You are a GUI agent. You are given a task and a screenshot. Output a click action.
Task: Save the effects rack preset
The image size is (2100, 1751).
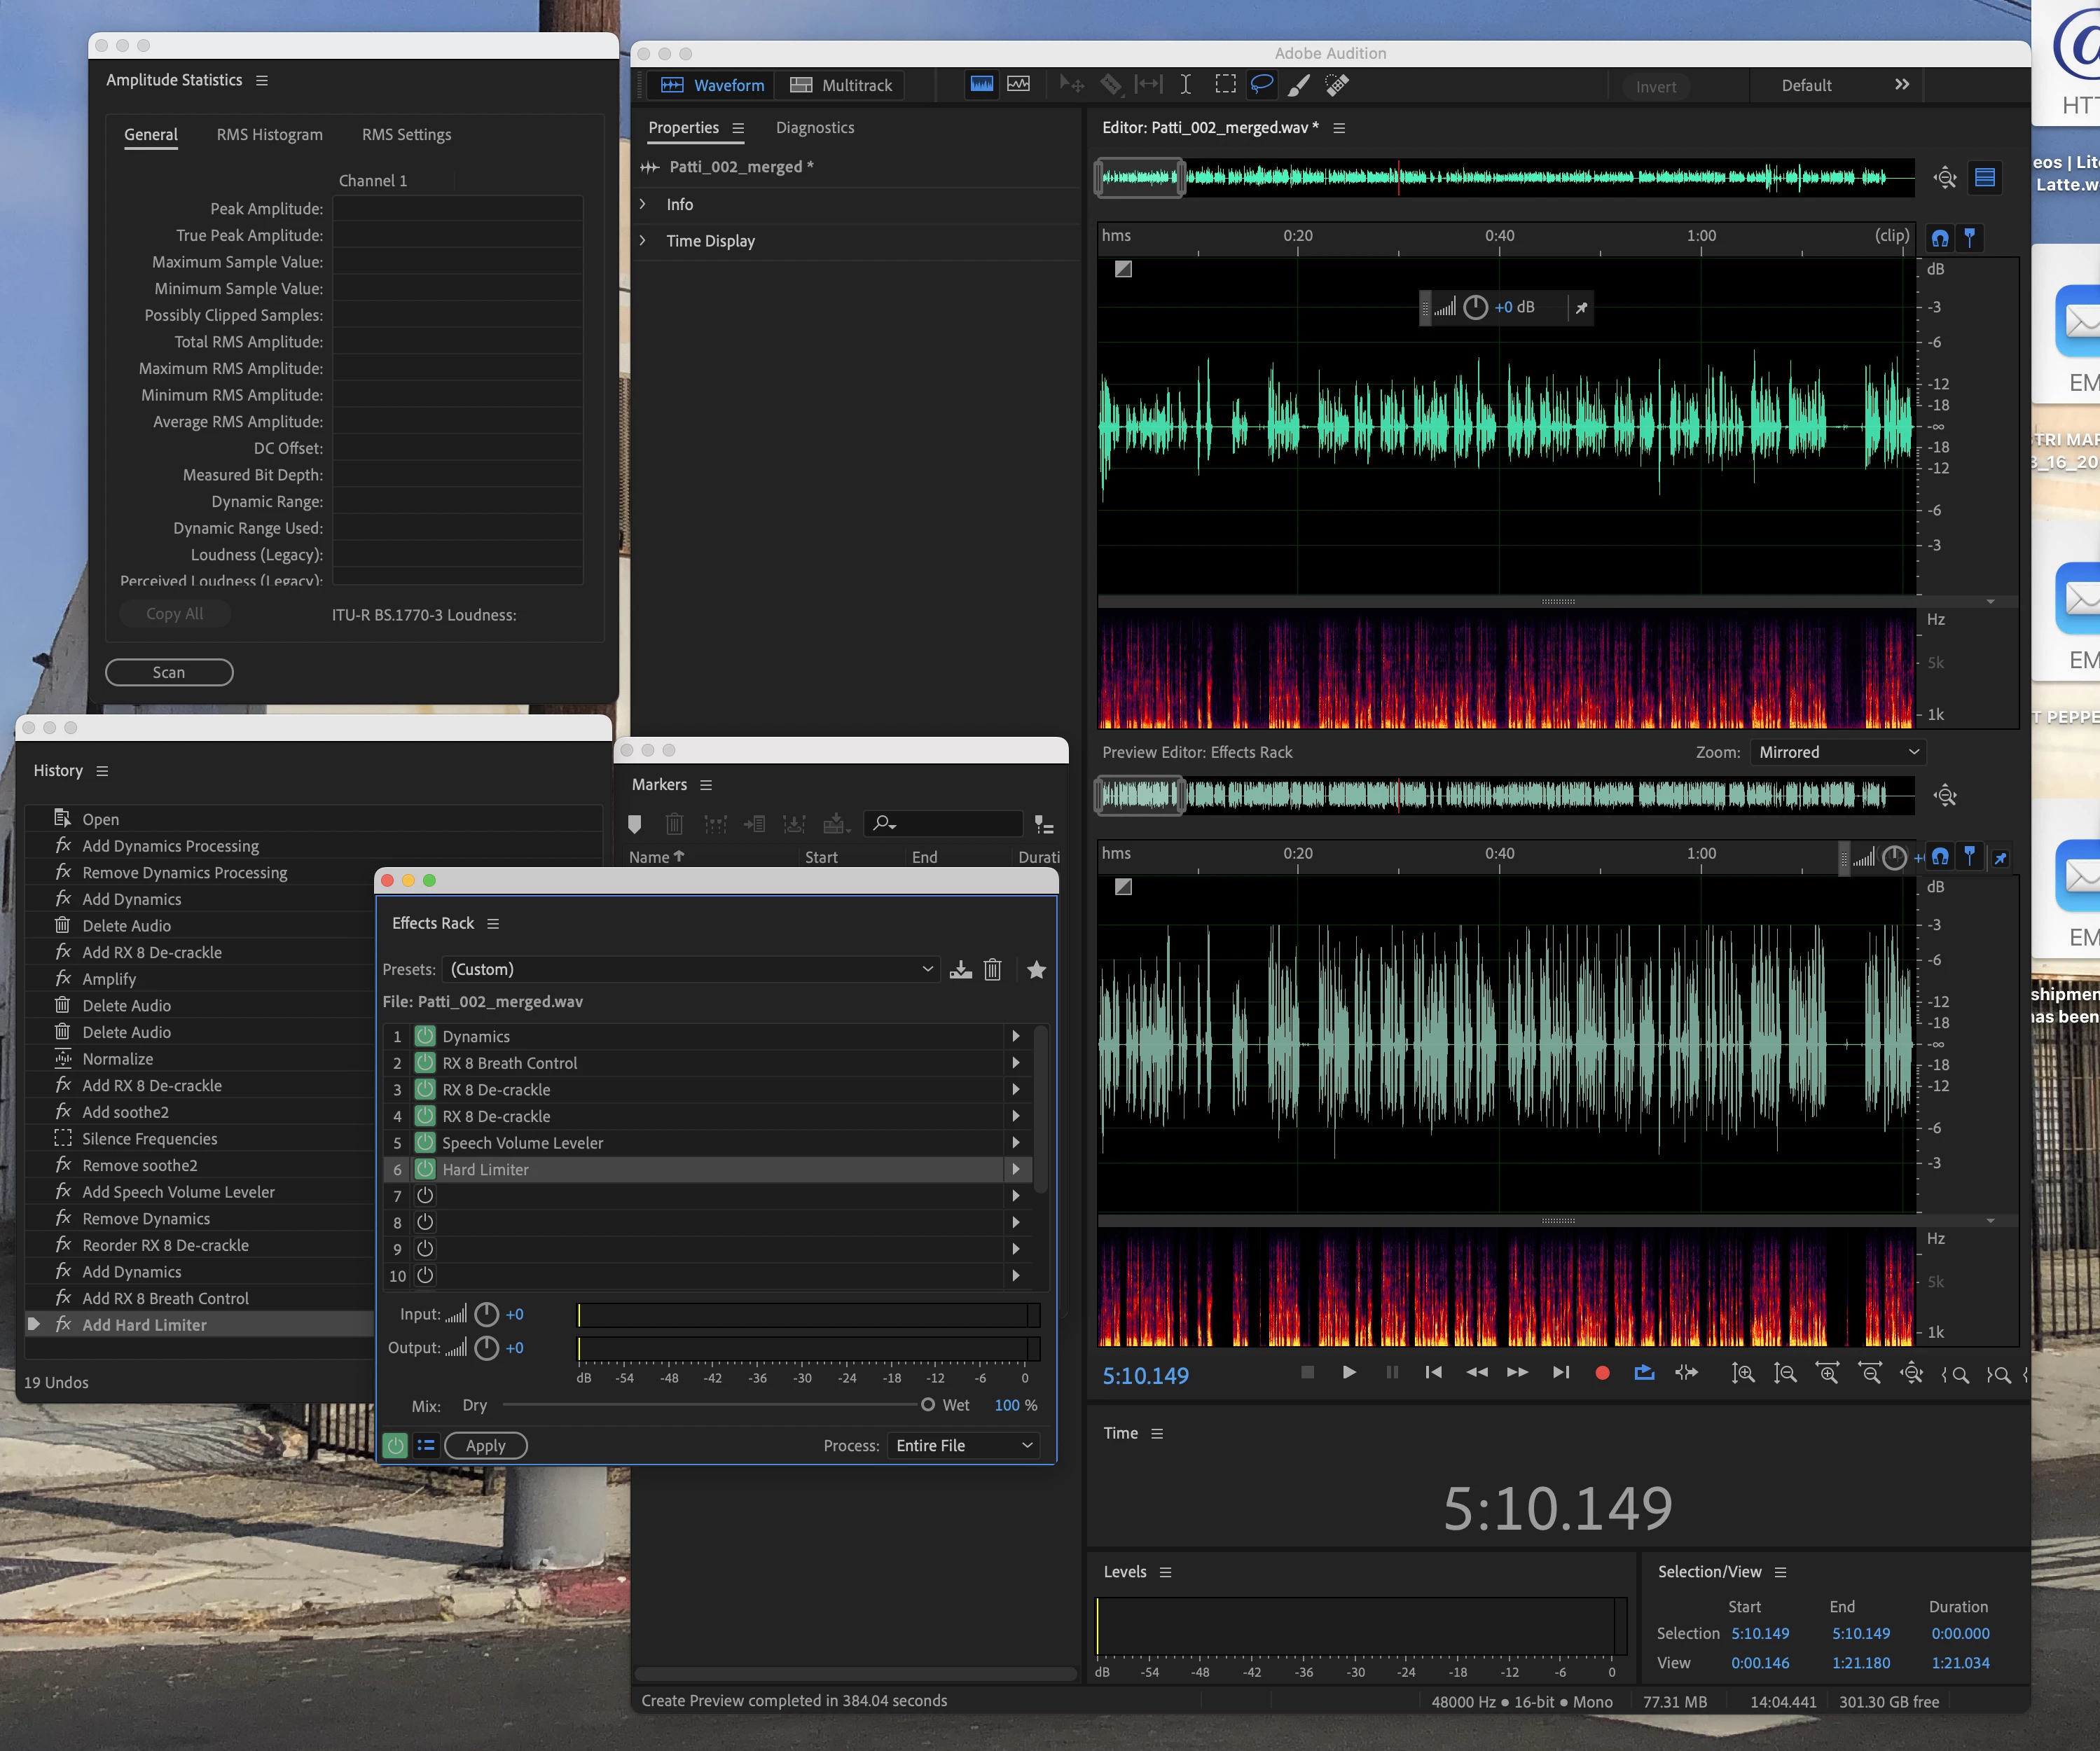click(960, 969)
